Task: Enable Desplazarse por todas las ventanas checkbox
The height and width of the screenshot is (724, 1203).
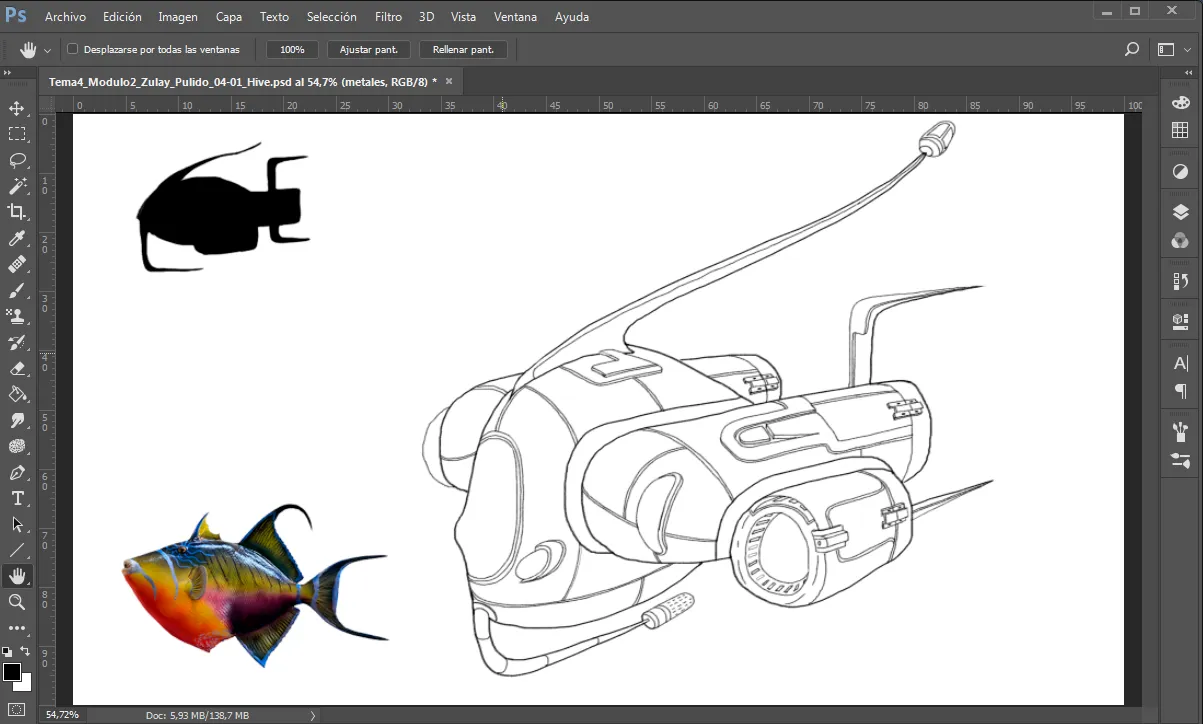Action: (x=72, y=49)
